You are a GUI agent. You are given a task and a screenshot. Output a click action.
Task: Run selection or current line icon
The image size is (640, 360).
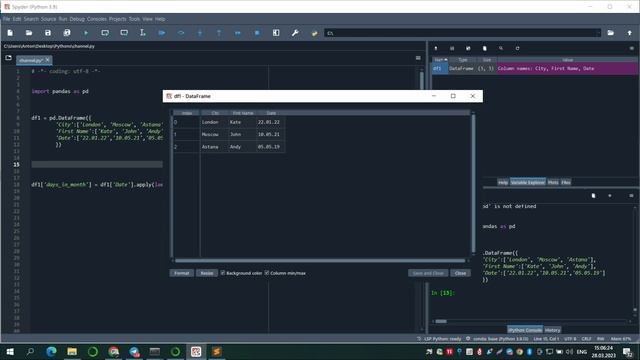tap(143, 33)
